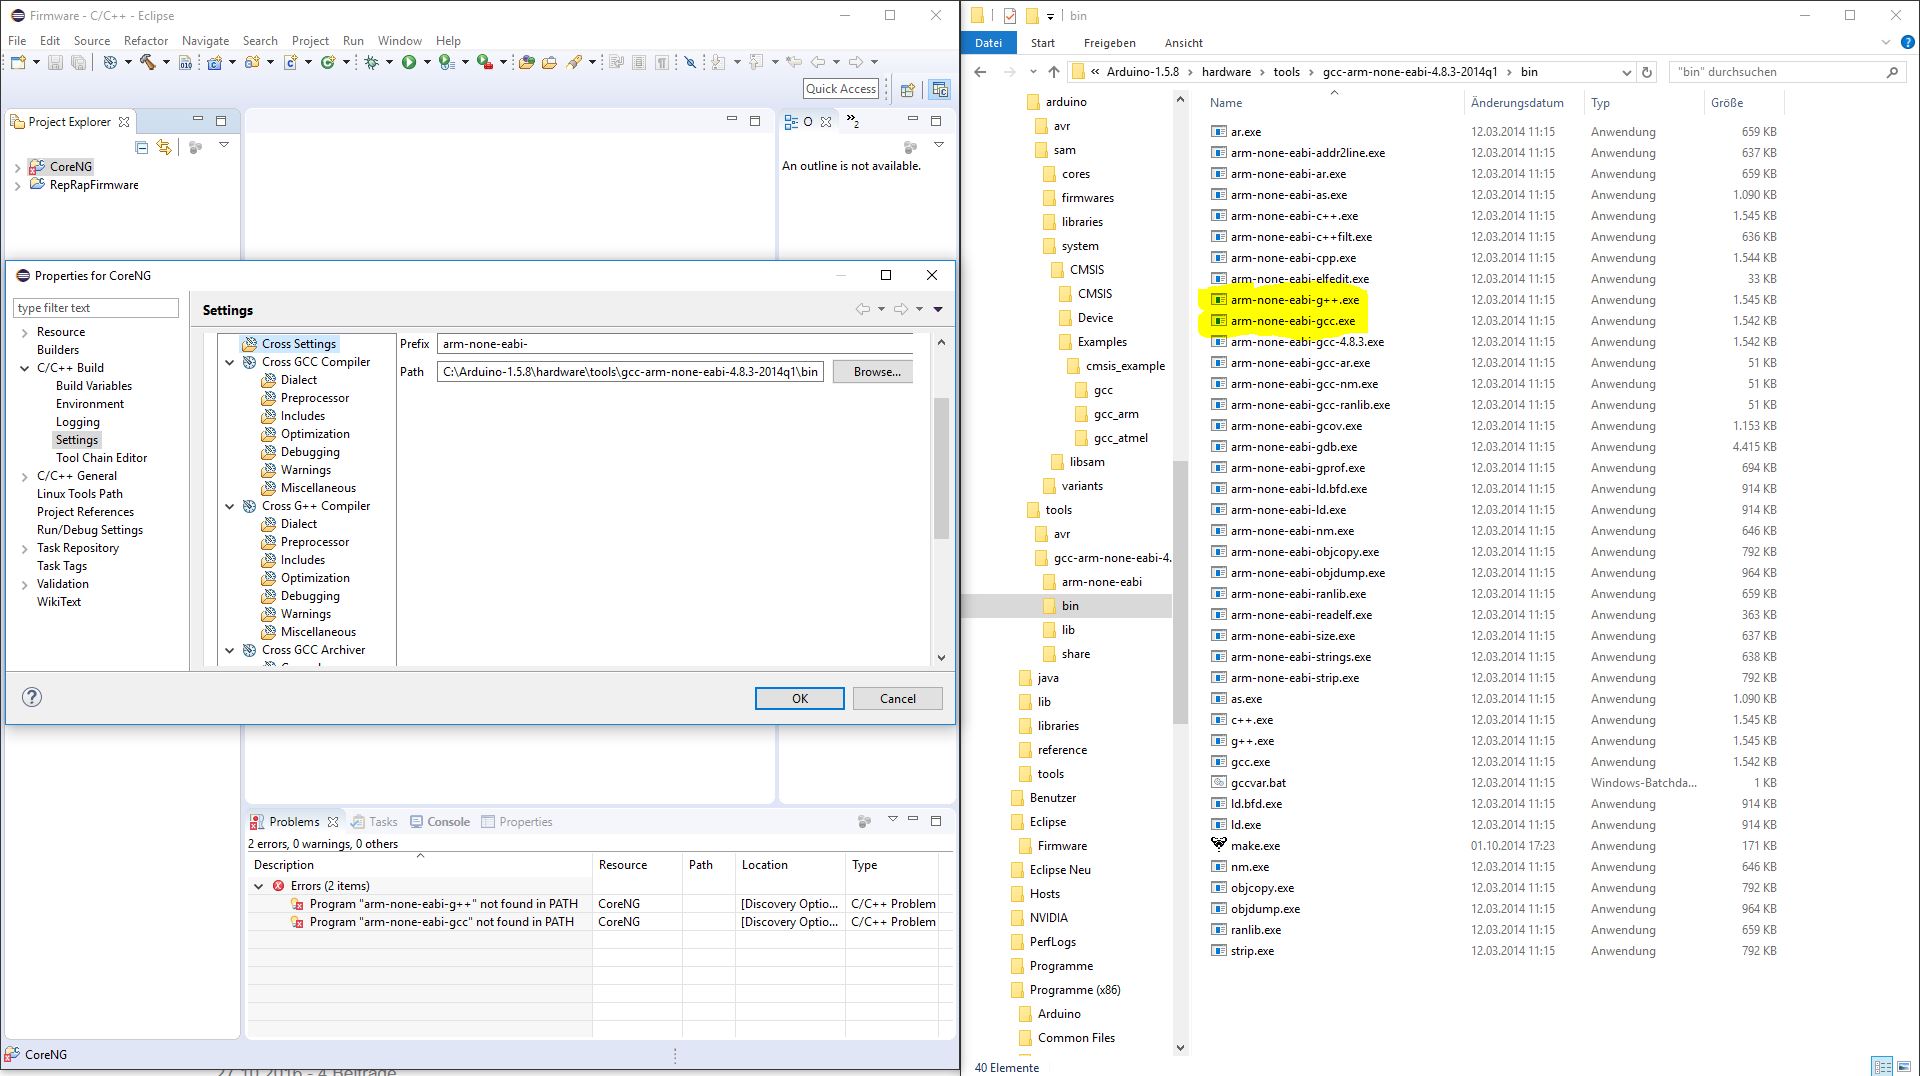Refresh the bin folder in Explorer
The height and width of the screenshot is (1076, 1920).
(1646, 72)
